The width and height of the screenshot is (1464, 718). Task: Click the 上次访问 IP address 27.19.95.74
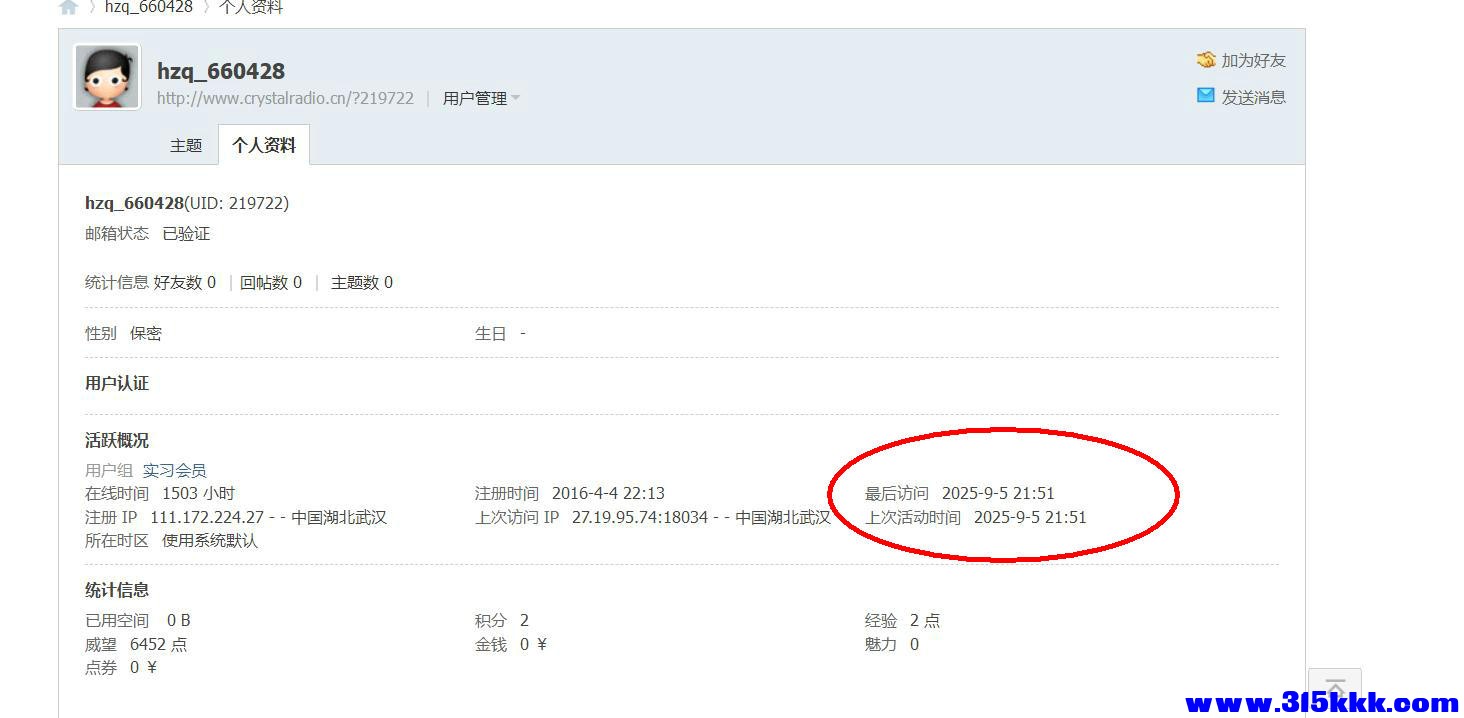[x=639, y=517]
